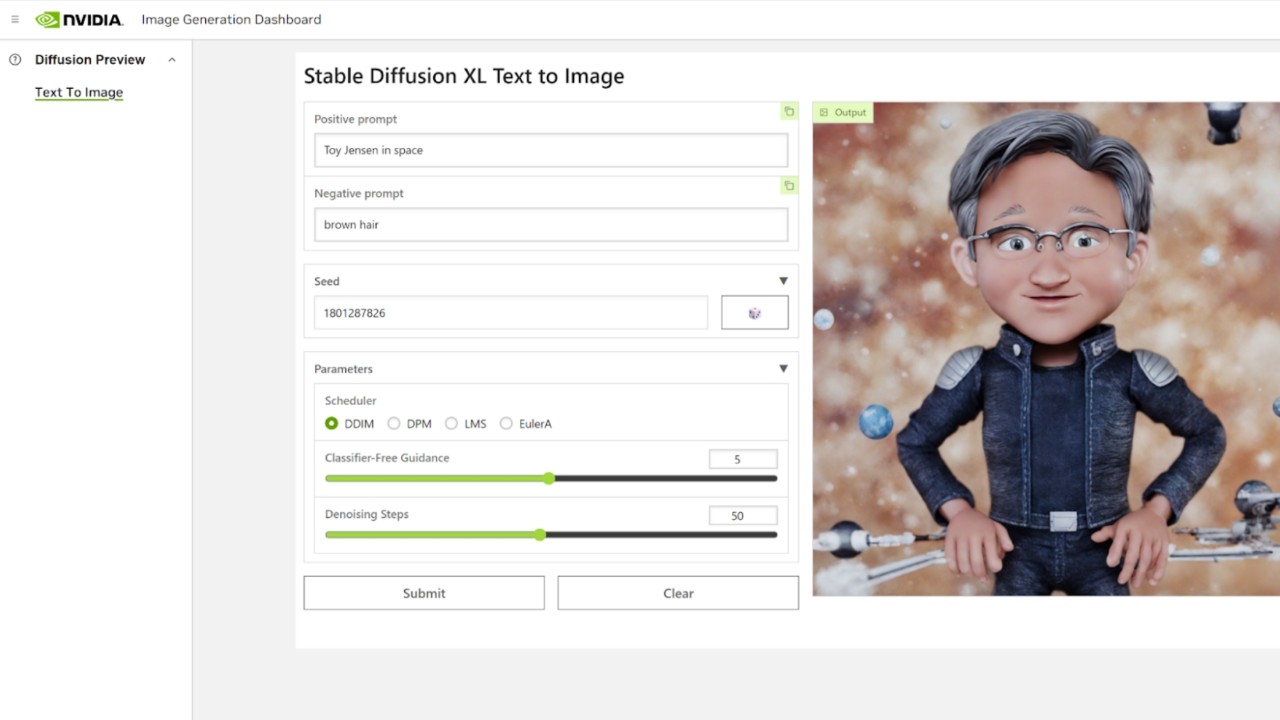The image size is (1280, 720).
Task: Copy the positive prompt text
Action: (788, 112)
